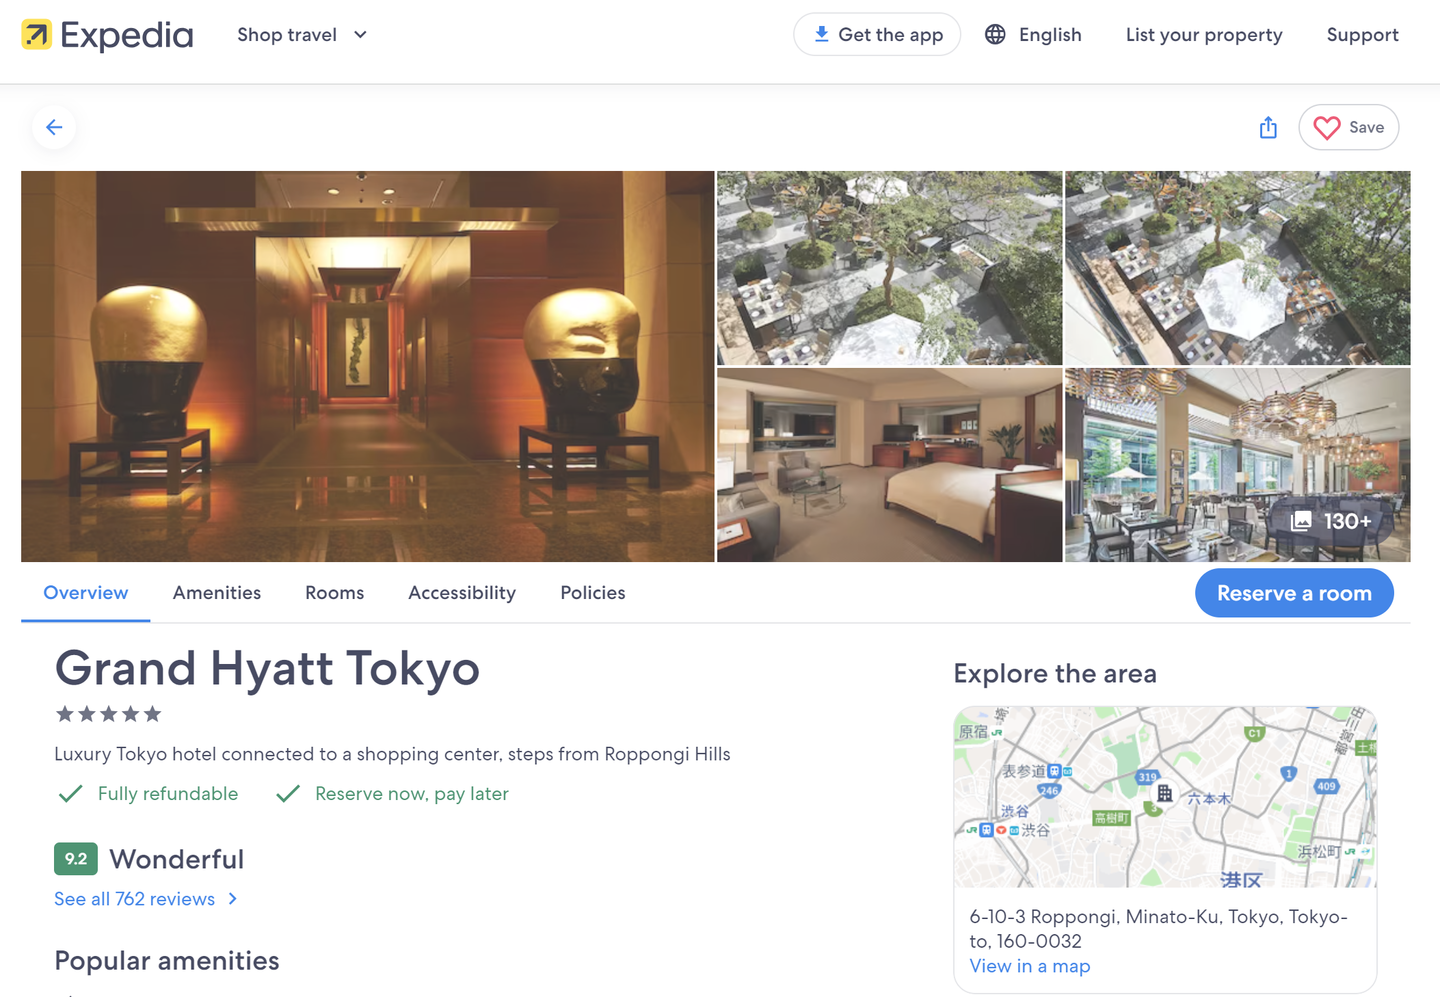Open gallery via the 130+ photos badge

(1331, 521)
